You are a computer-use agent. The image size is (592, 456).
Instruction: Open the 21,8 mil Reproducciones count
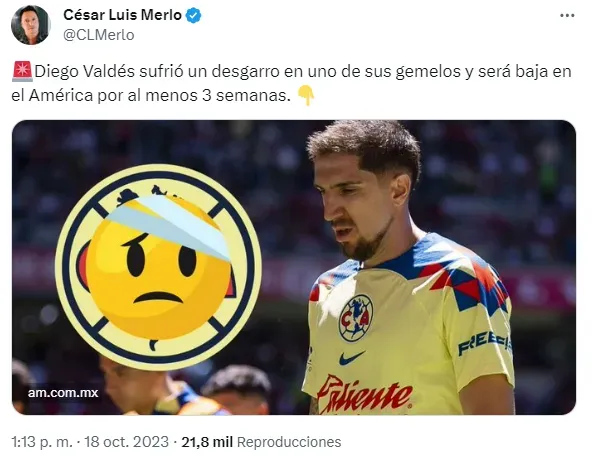(x=261, y=442)
